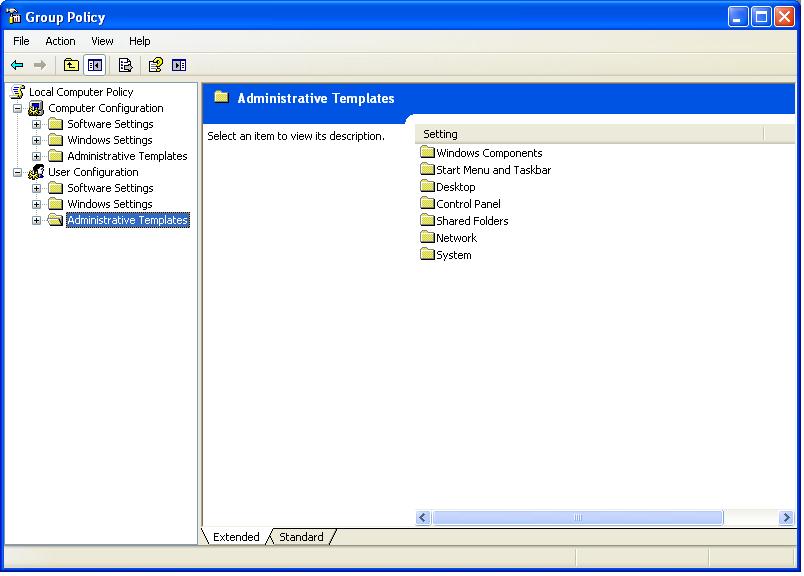This screenshot has width=804, height=576.
Task: Collapse the User Configuration node
Action: click(x=17, y=172)
